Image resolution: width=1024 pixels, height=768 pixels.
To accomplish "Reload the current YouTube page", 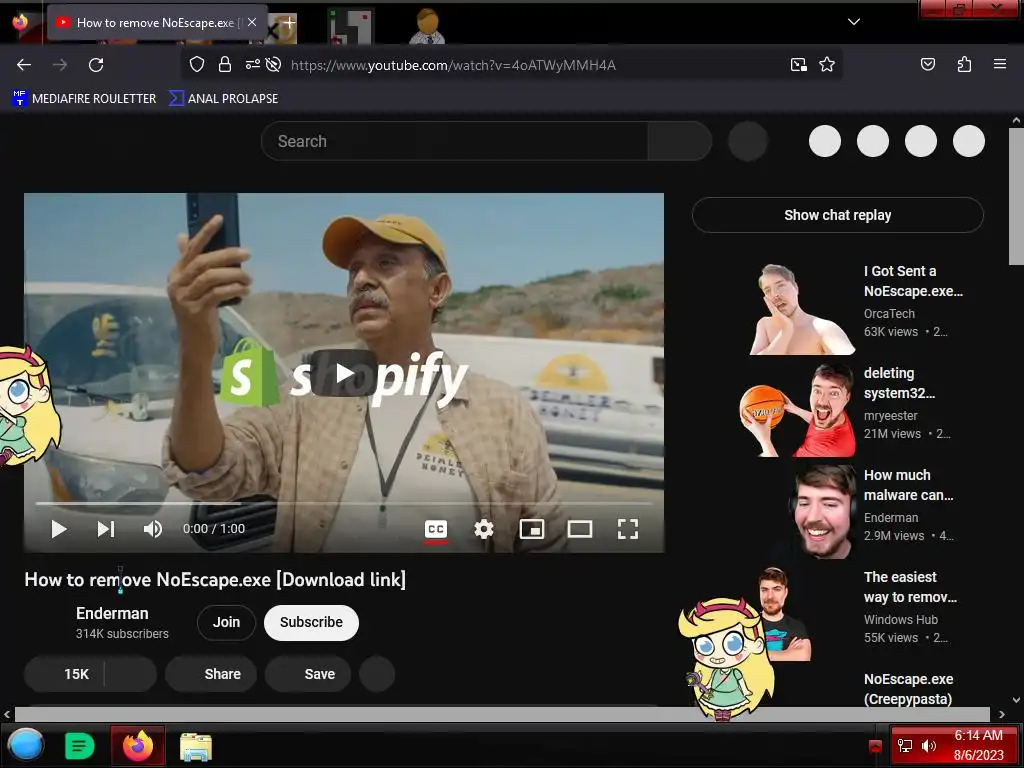I will point(96,65).
